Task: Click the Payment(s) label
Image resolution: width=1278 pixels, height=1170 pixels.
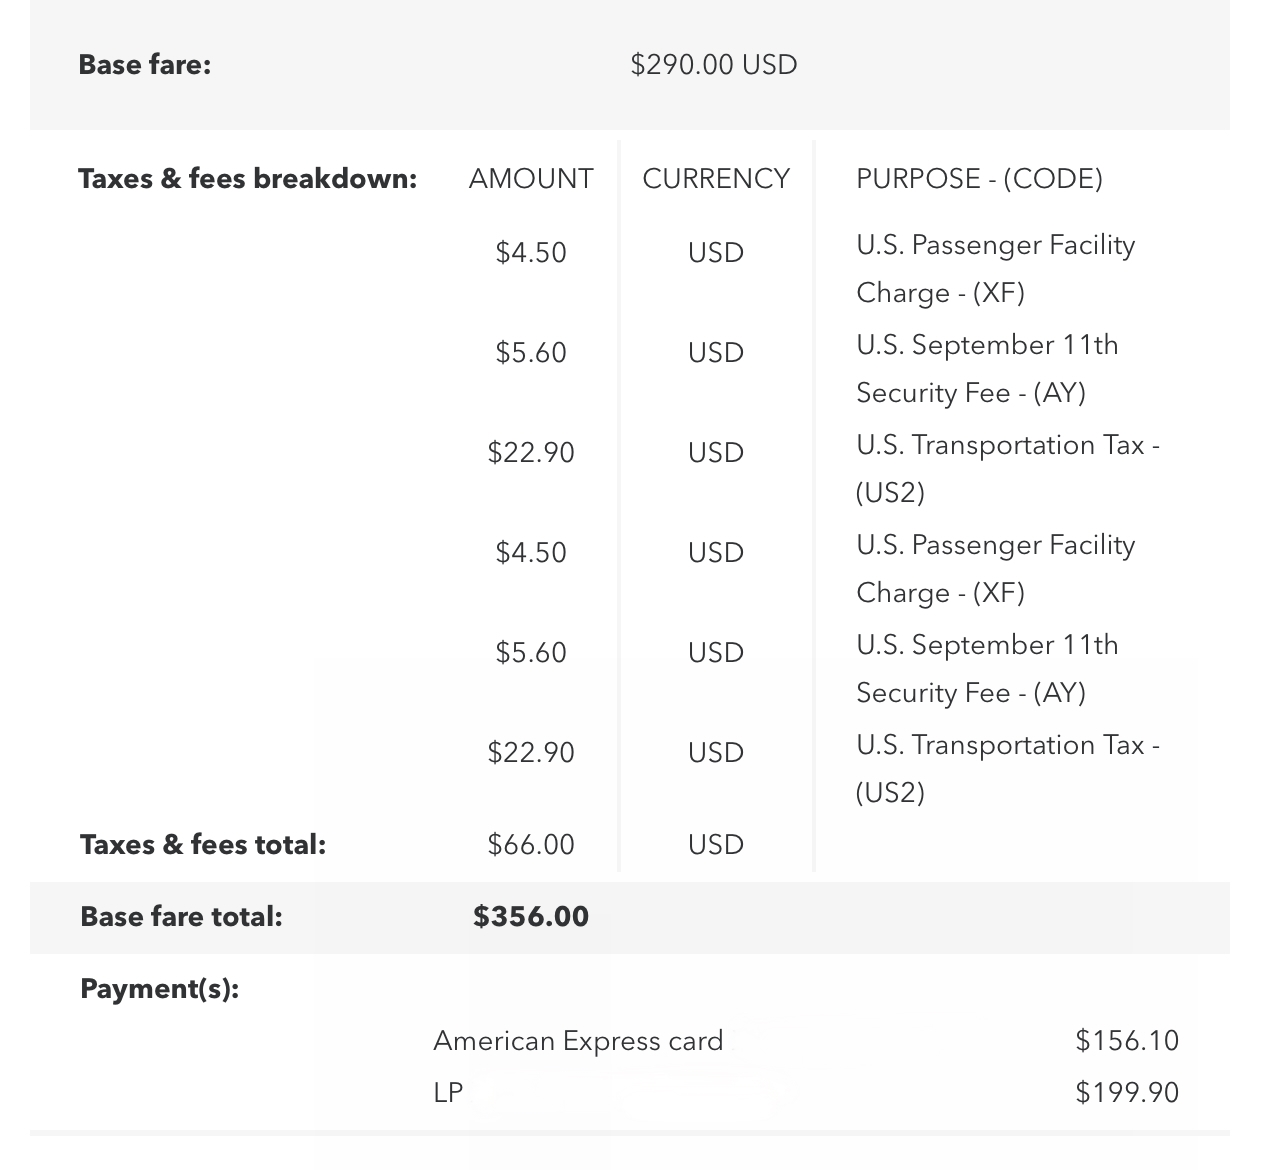Action: [x=160, y=989]
